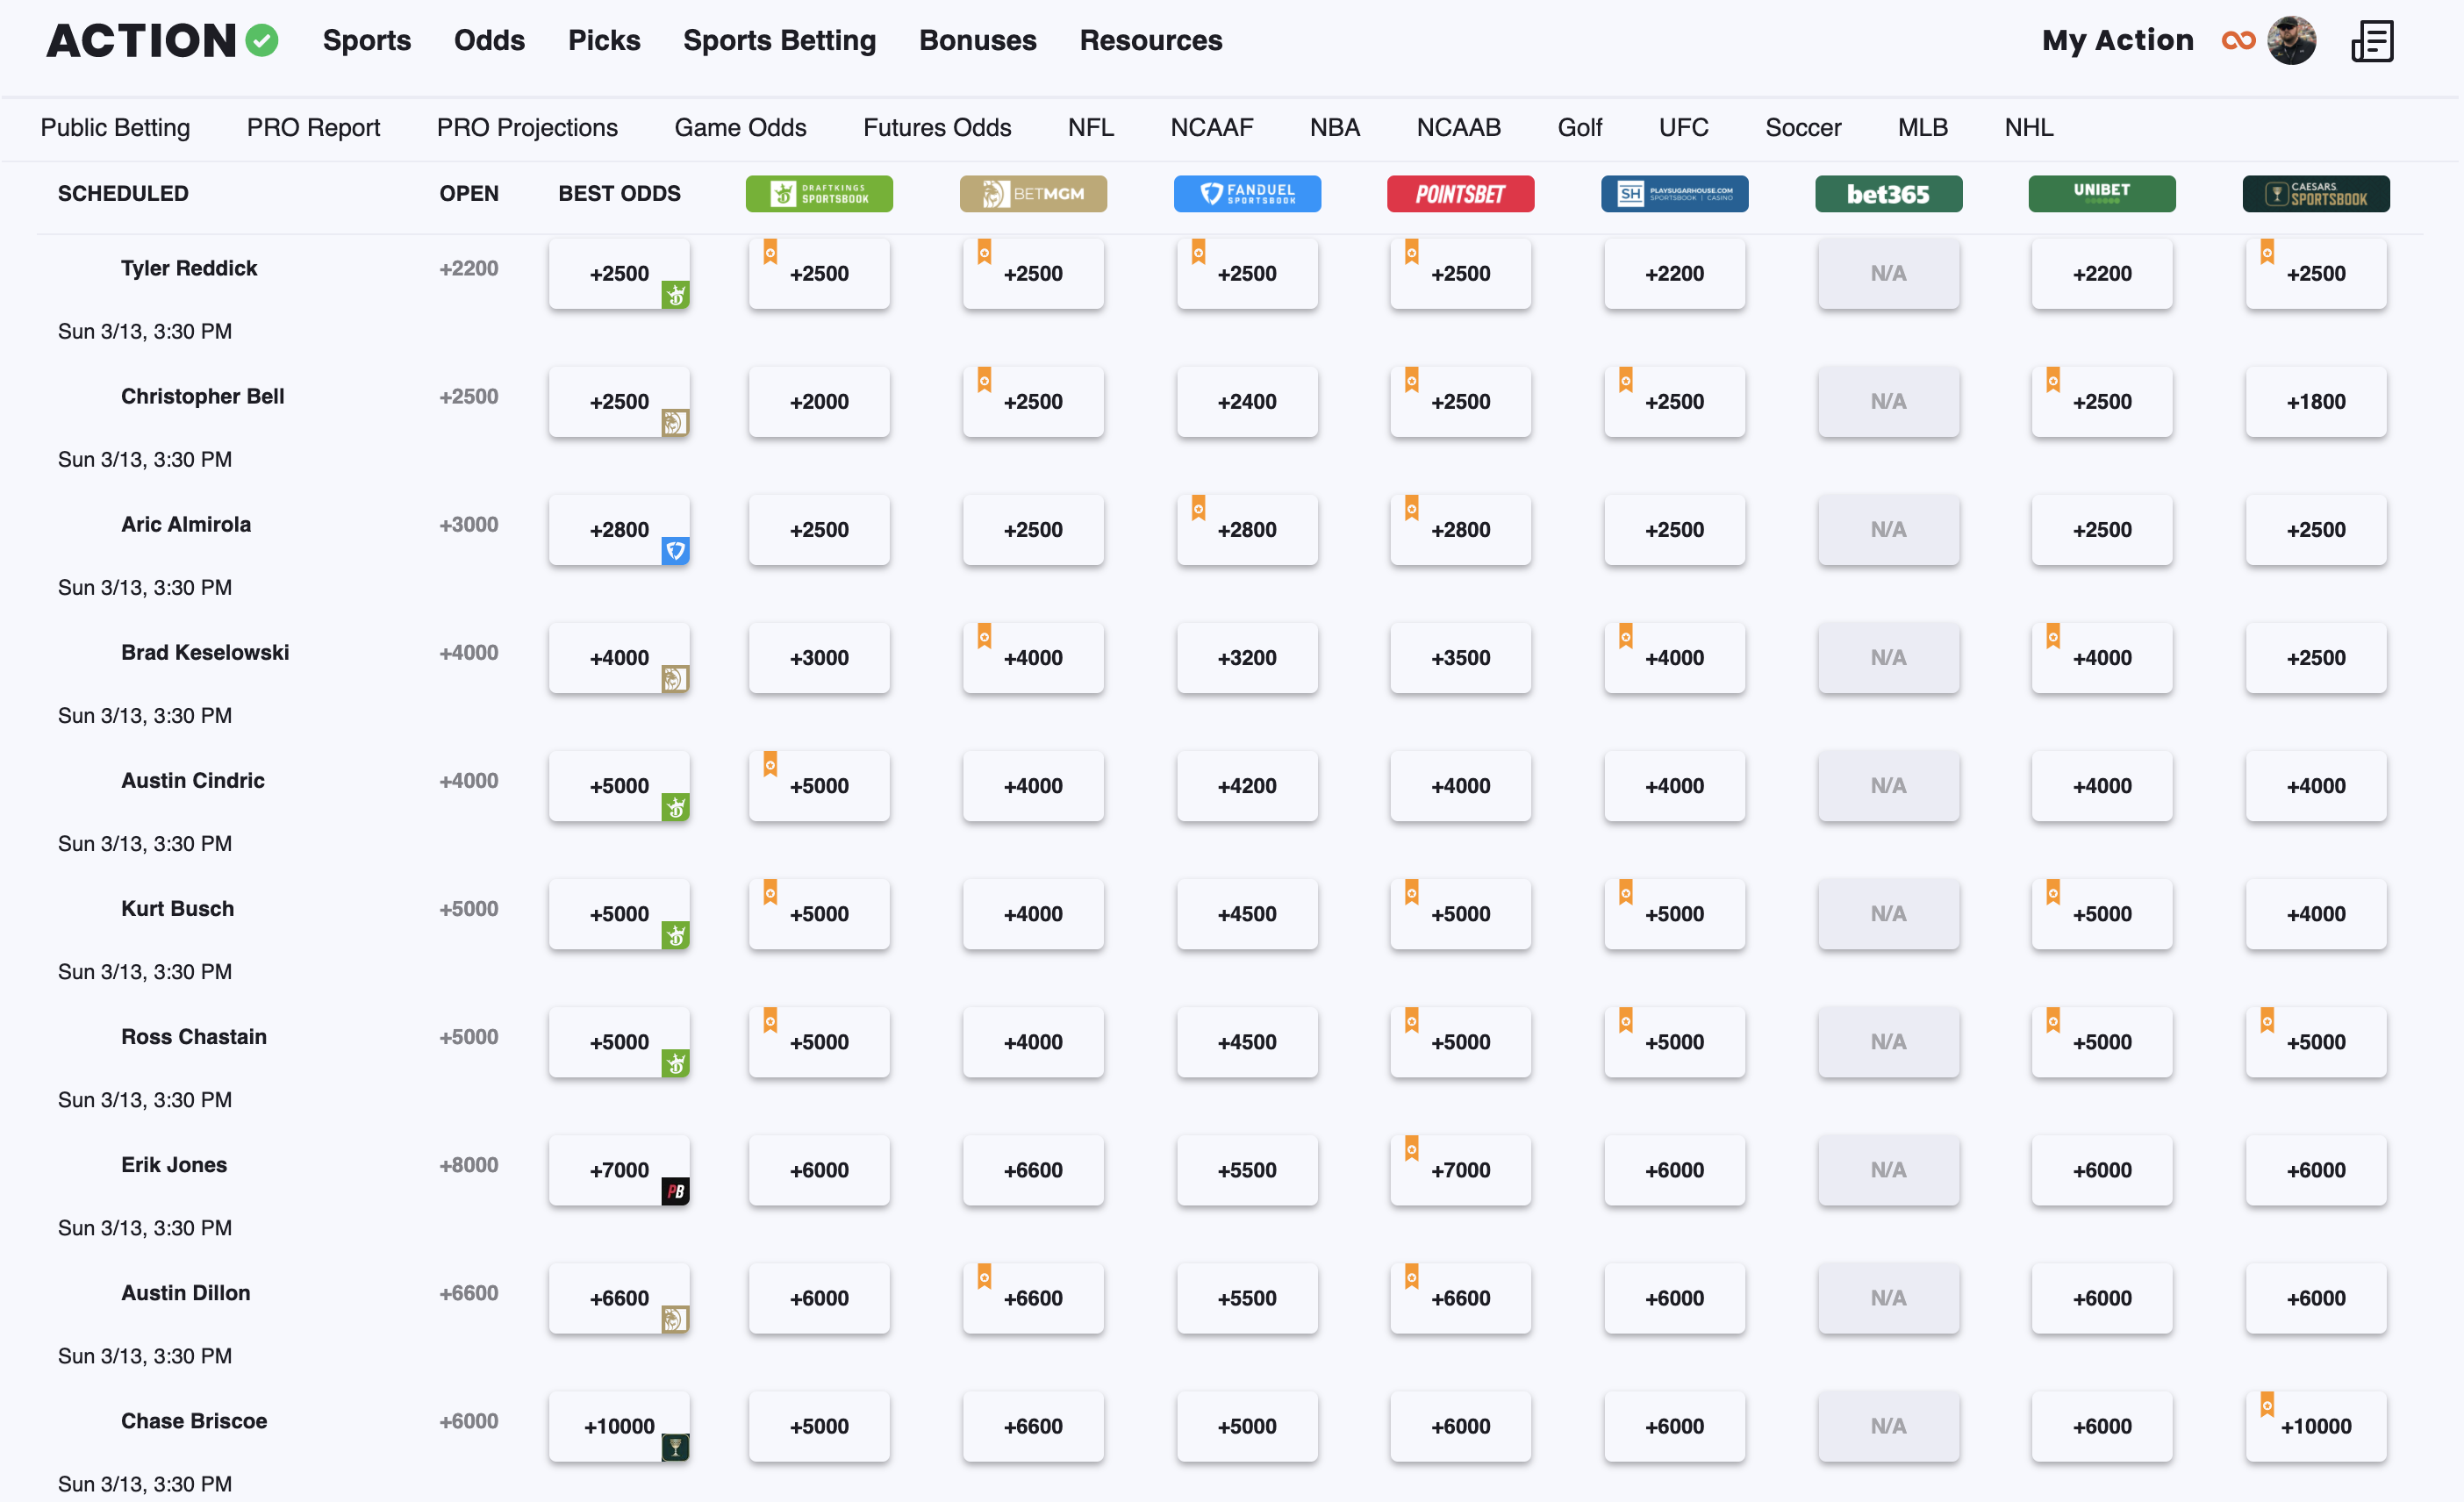Open the Picks menu in navigation

(604, 41)
